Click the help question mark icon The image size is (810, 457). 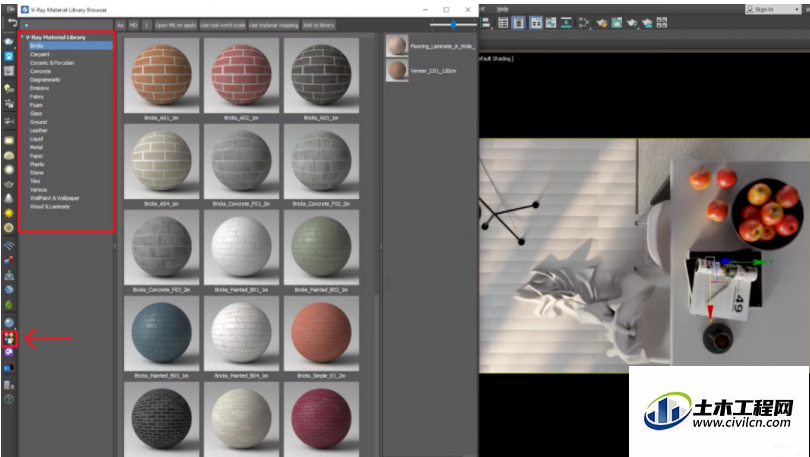pyautogui.click(x=9, y=399)
